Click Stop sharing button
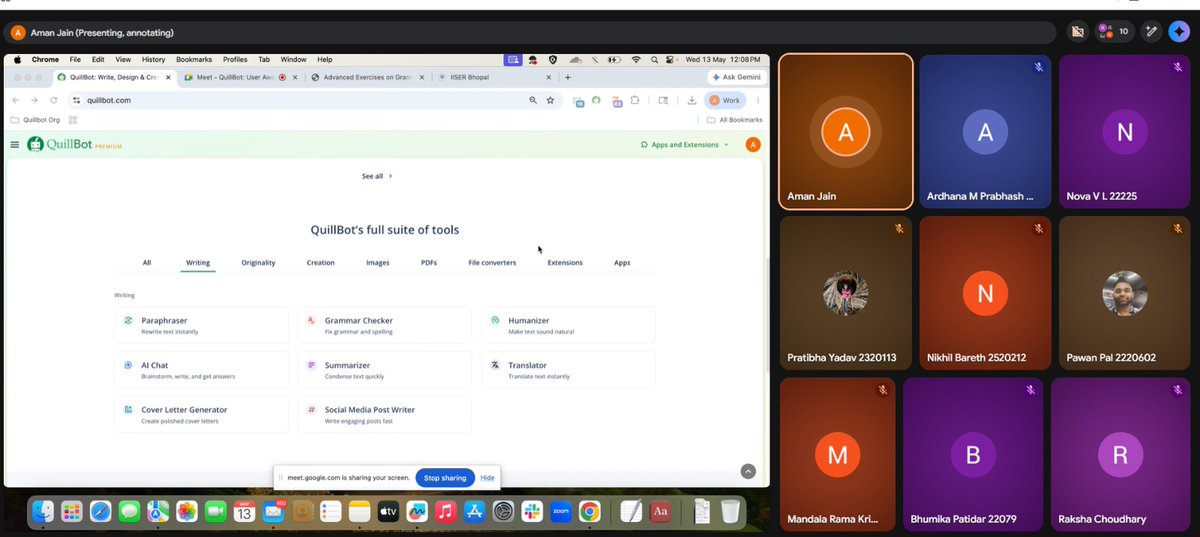The width and height of the screenshot is (1200, 537). coord(445,478)
